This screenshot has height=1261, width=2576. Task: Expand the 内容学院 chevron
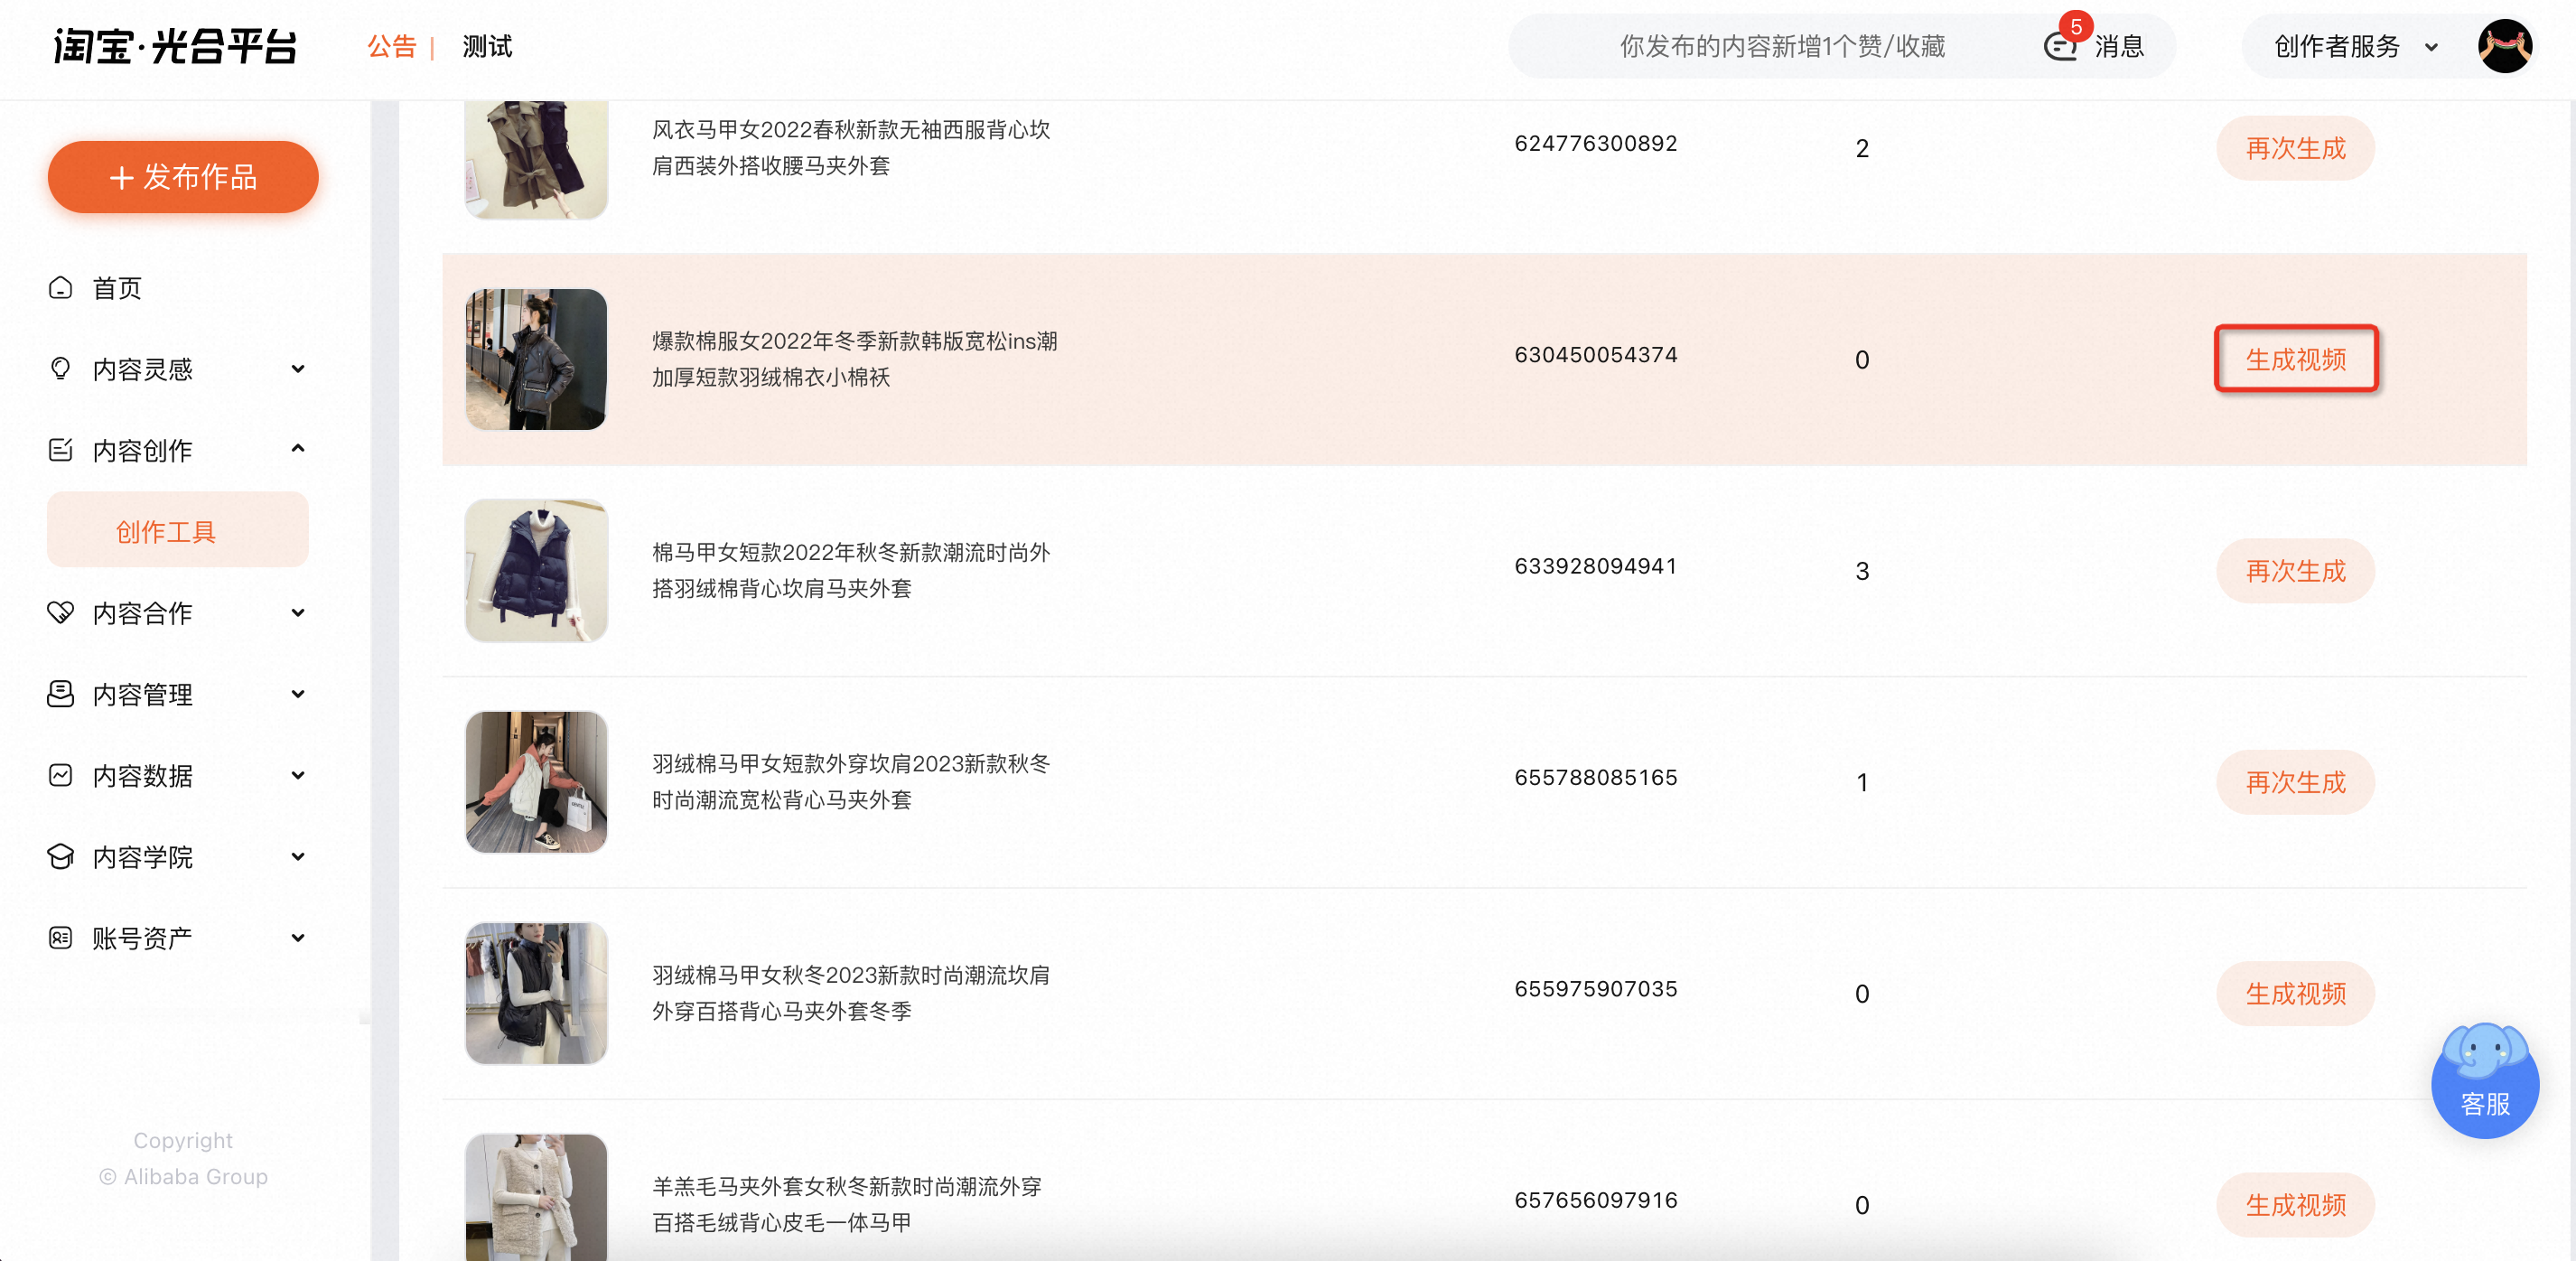[298, 856]
